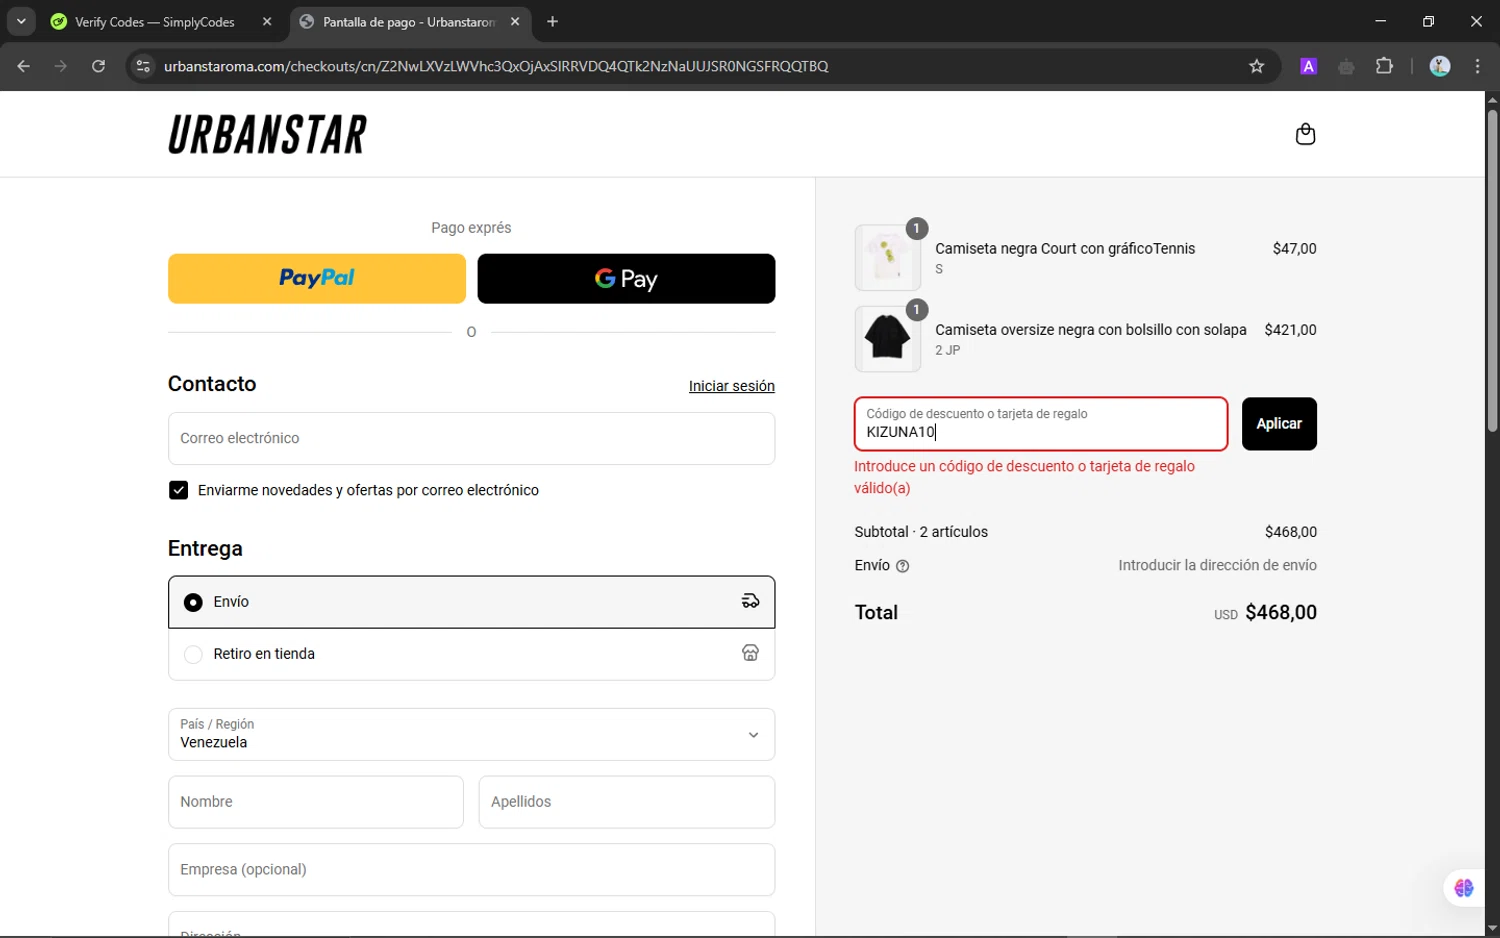Screen dimensions: 1500x938
Task: Click the page vertical scrollbar thumb
Action: (1492, 270)
